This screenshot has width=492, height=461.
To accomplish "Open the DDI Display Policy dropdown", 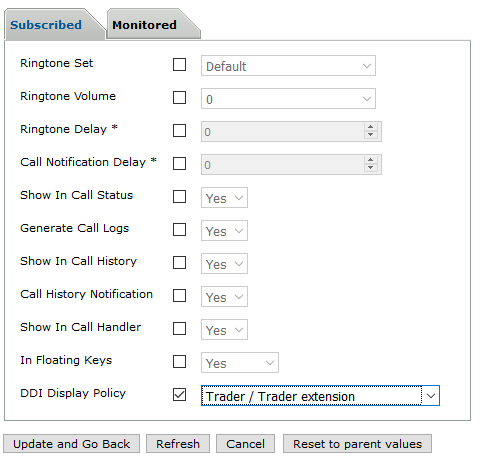I will (x=320, y=396).
